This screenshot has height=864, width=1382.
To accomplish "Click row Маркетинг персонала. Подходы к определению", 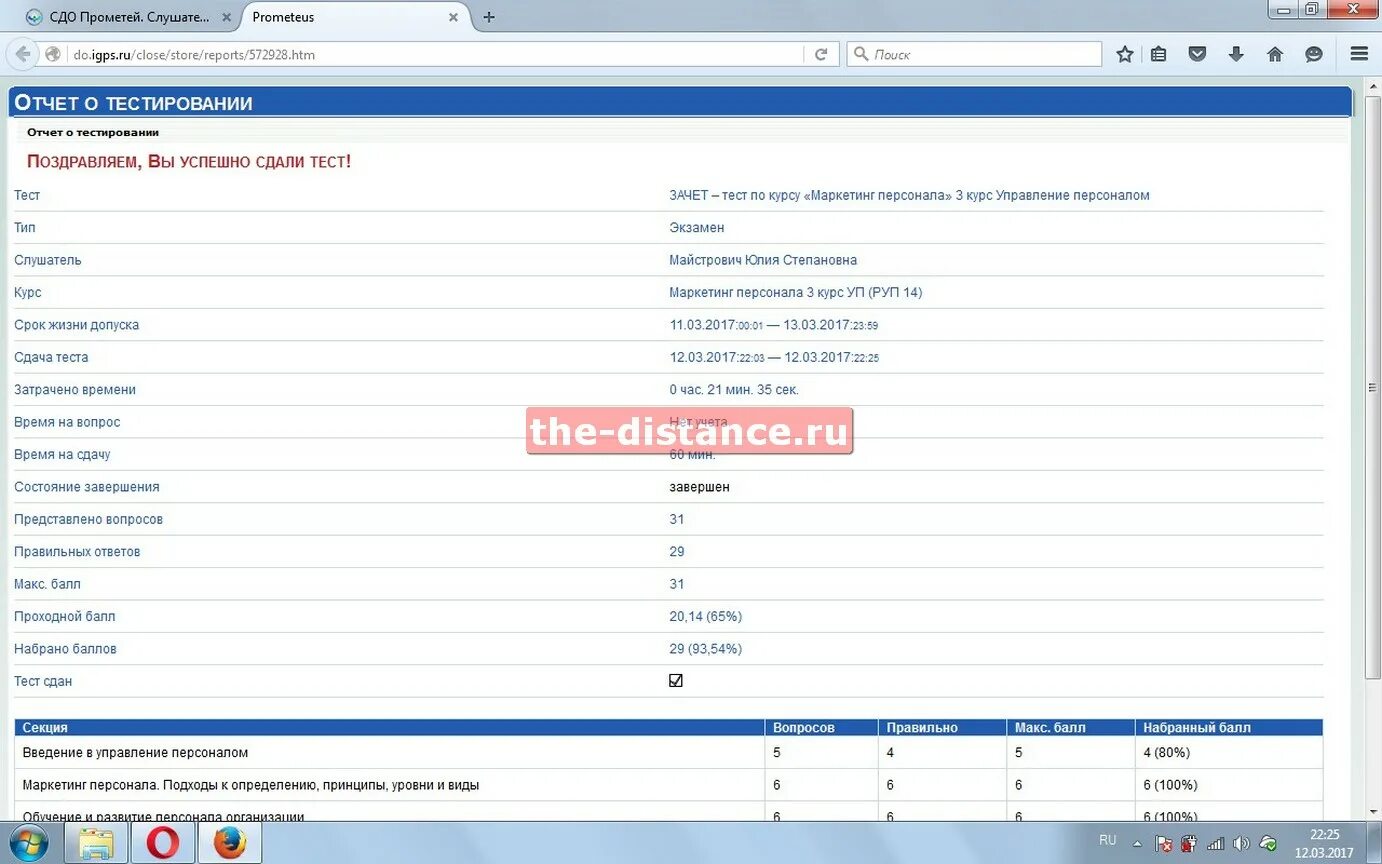I will [669, 785].
